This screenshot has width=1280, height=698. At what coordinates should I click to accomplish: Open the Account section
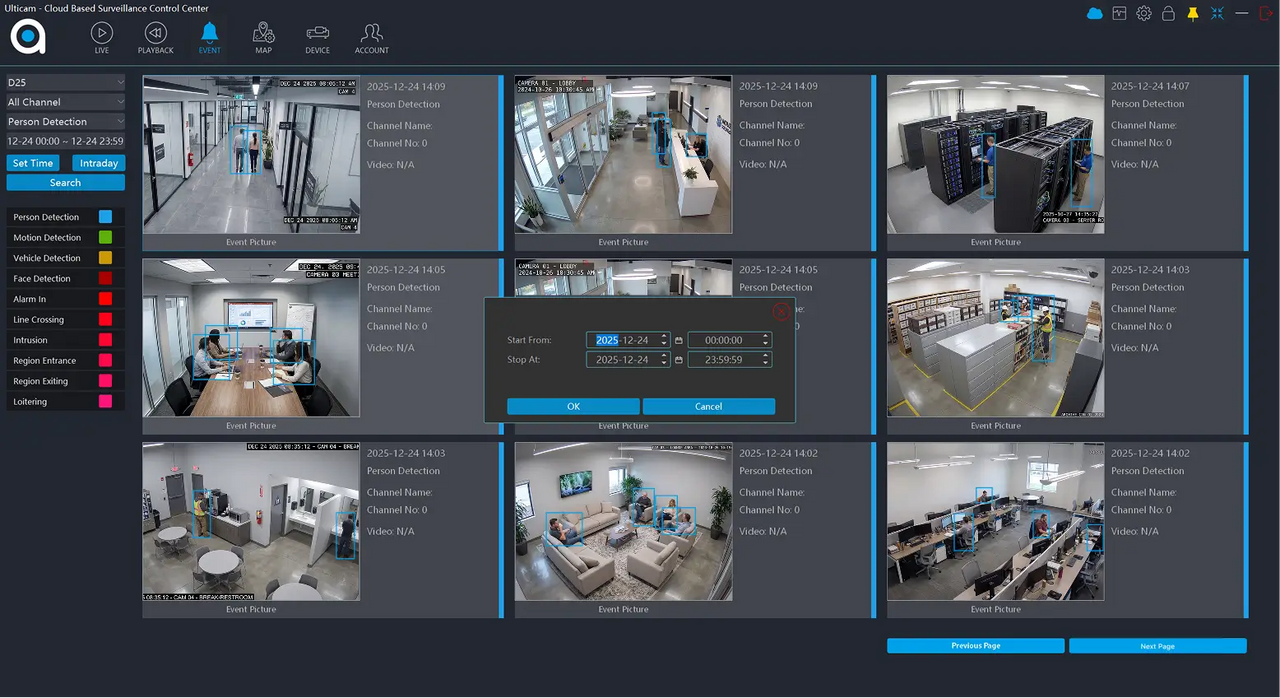pos(371,38)
